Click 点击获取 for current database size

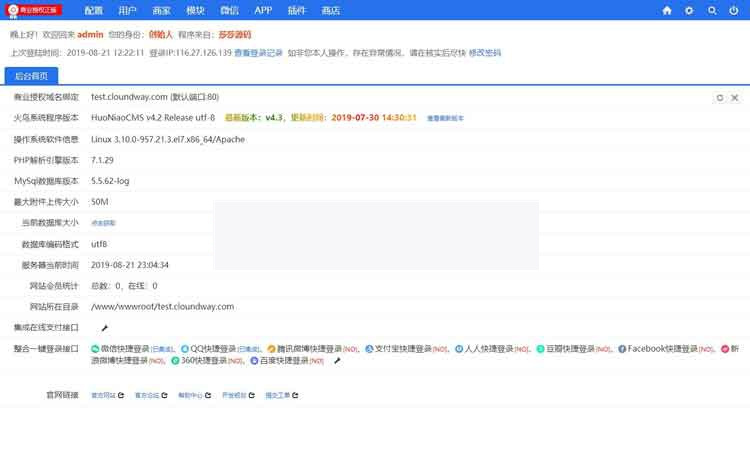point(103,223)
